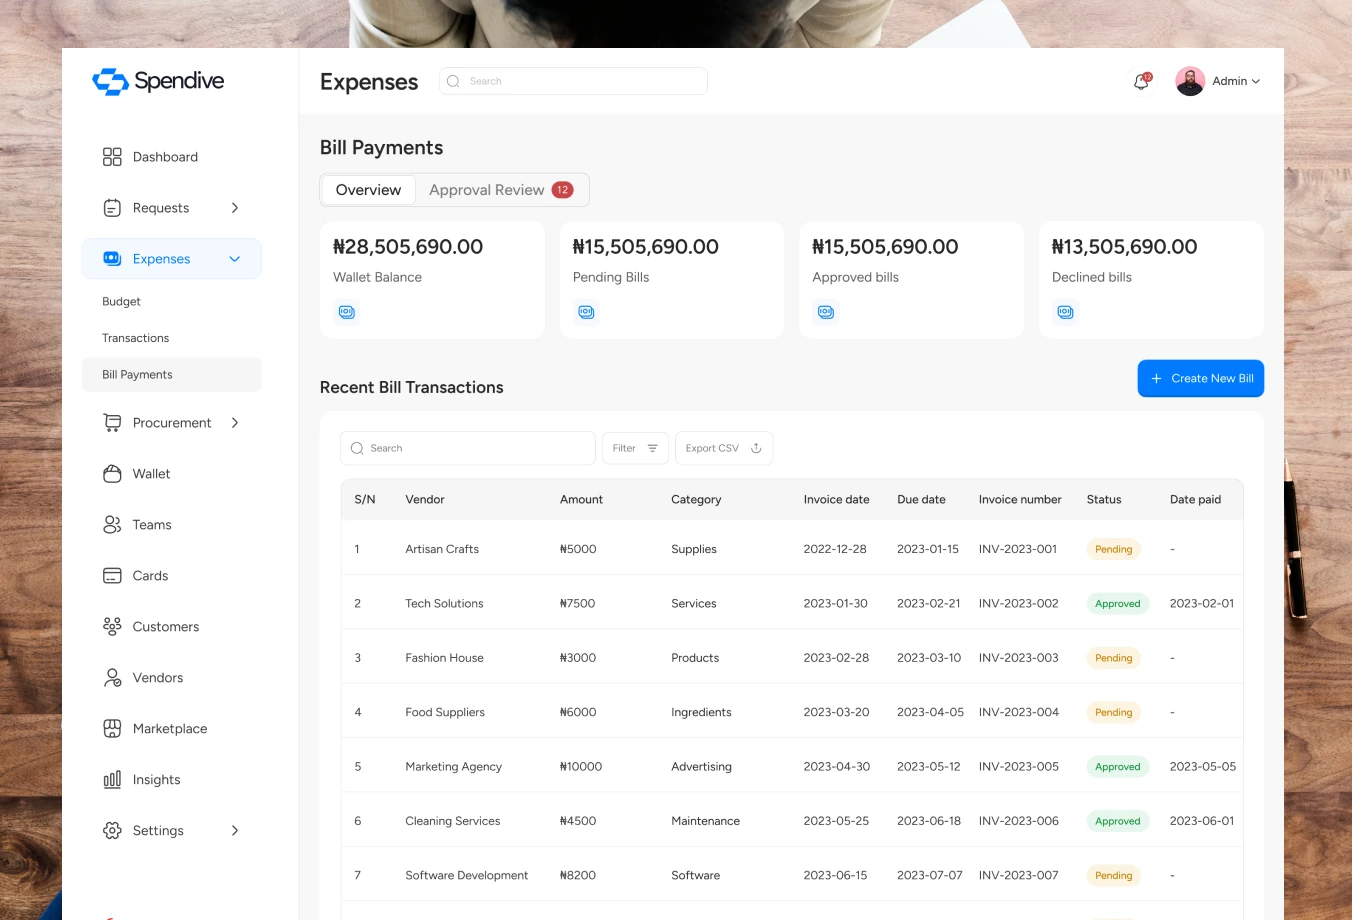
Task: Open the Admin dropdown arrow
Action: coord(1256,82)
